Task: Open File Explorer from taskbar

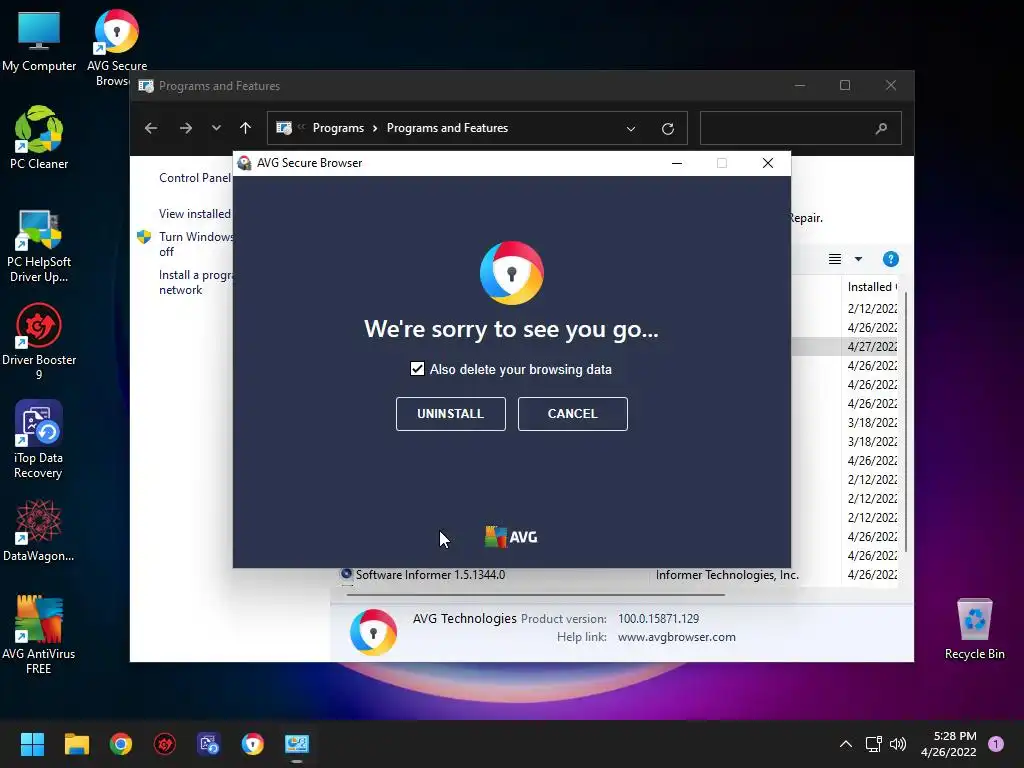Action: point(76,744)
